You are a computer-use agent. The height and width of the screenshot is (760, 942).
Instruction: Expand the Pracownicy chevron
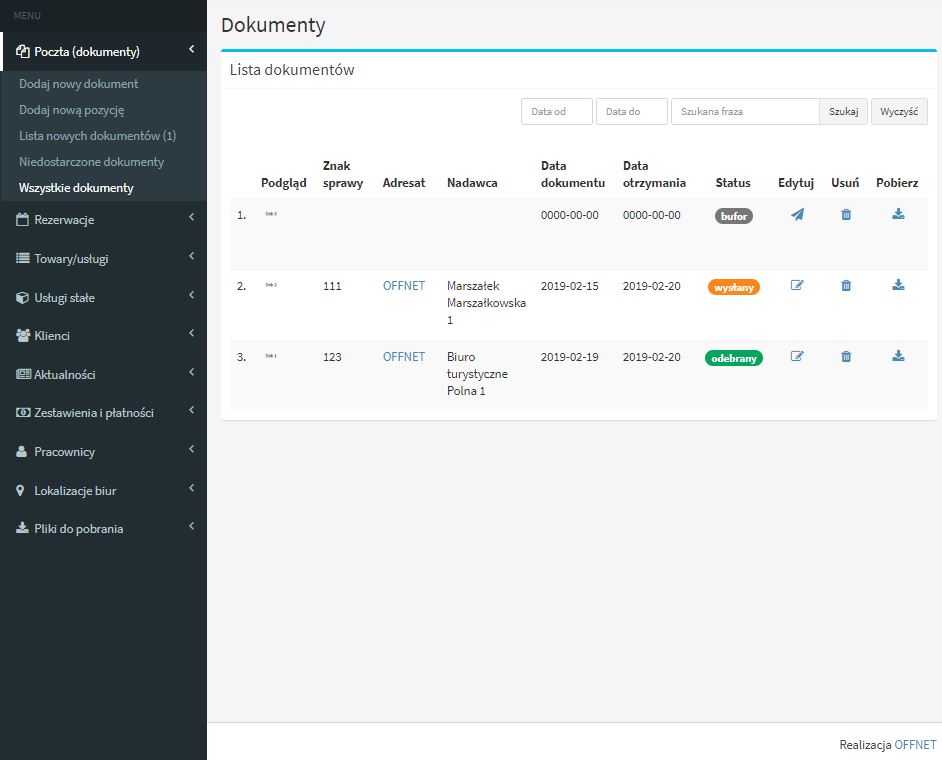[x=192, y=449]
